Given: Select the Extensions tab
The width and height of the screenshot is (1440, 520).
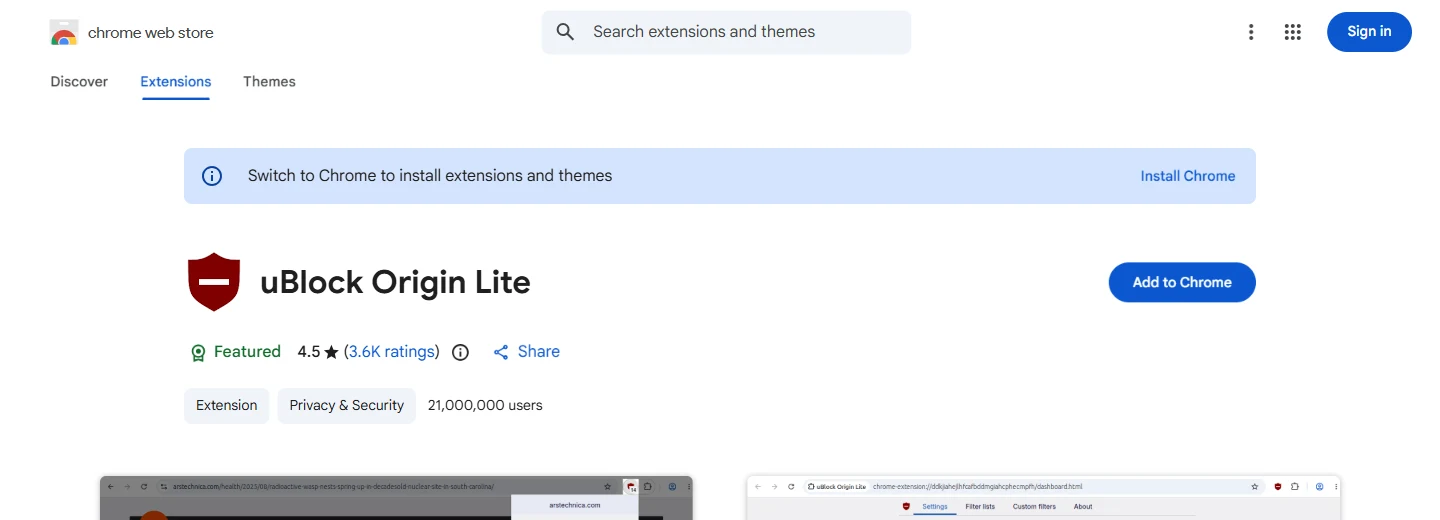Looking at the screenshot, I should (176, 82).
